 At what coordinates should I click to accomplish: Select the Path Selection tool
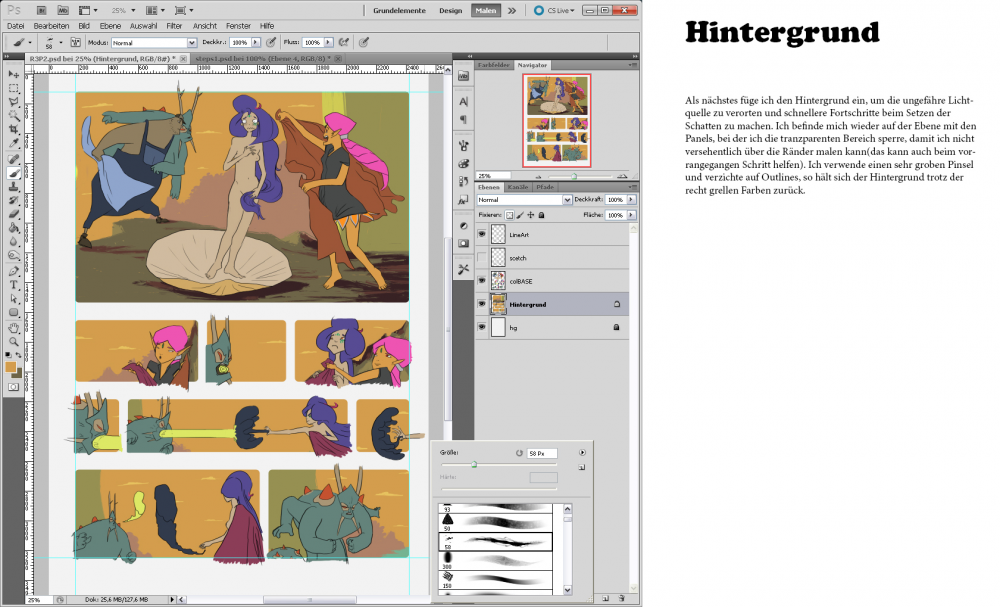click(13, 298)
